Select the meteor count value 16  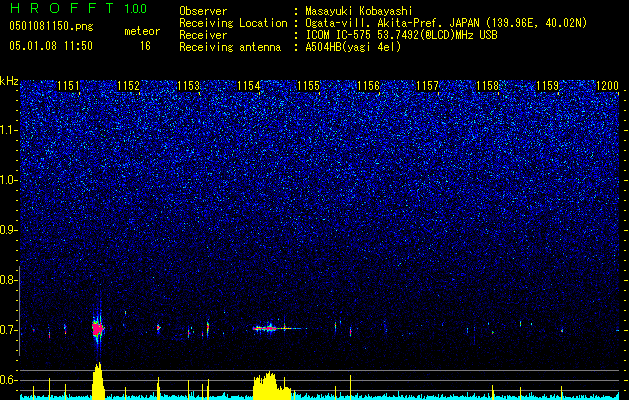[145, 46]
